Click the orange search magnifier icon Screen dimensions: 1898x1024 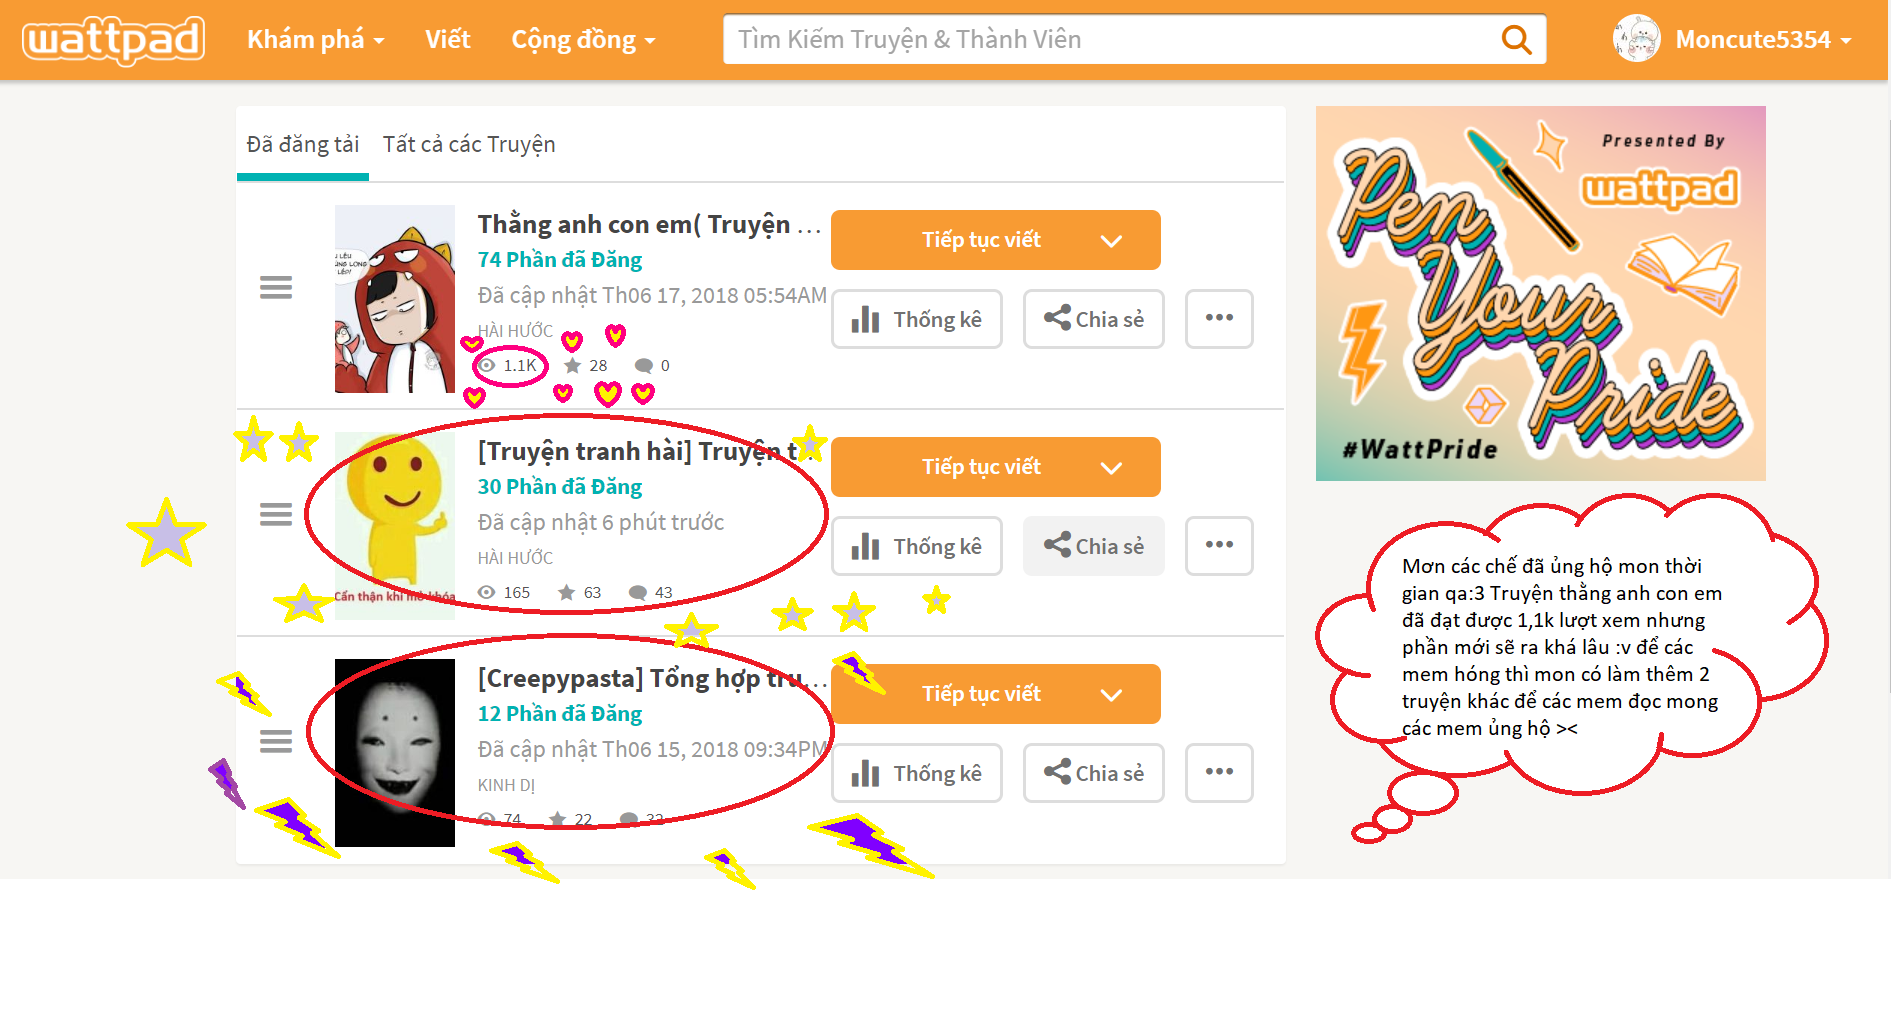[1516, 40]
